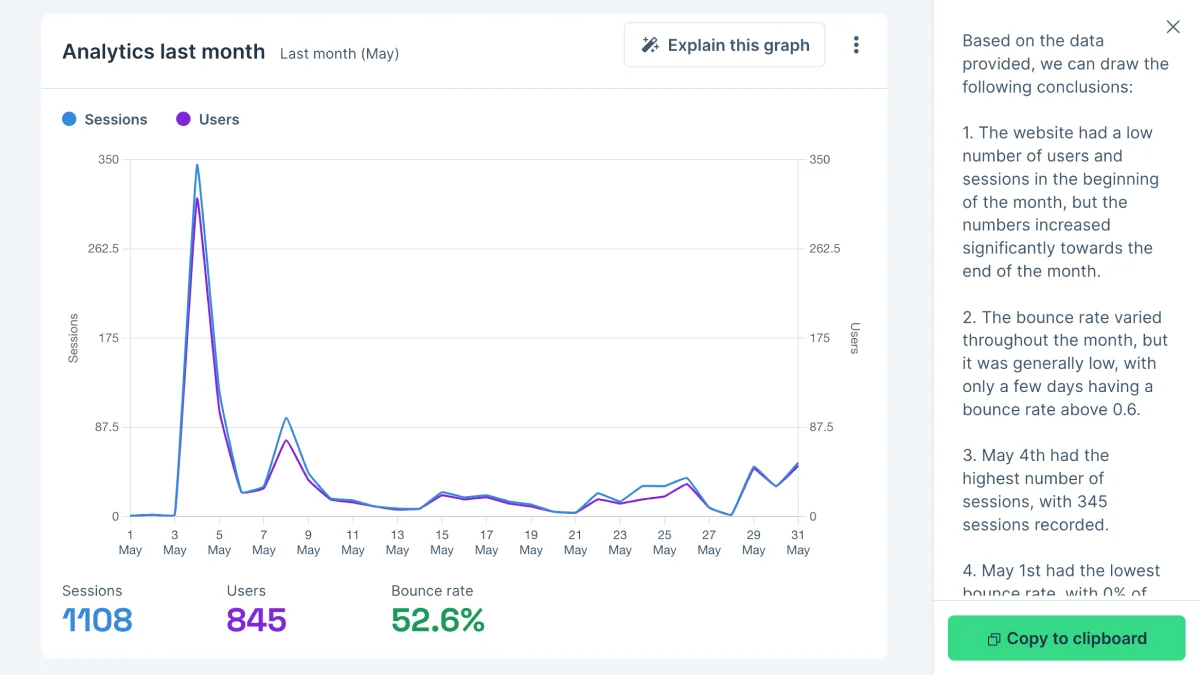This screenshot has height=675, width=1200.
Task: Click the Analytics last month title
Action: point(164,52)
